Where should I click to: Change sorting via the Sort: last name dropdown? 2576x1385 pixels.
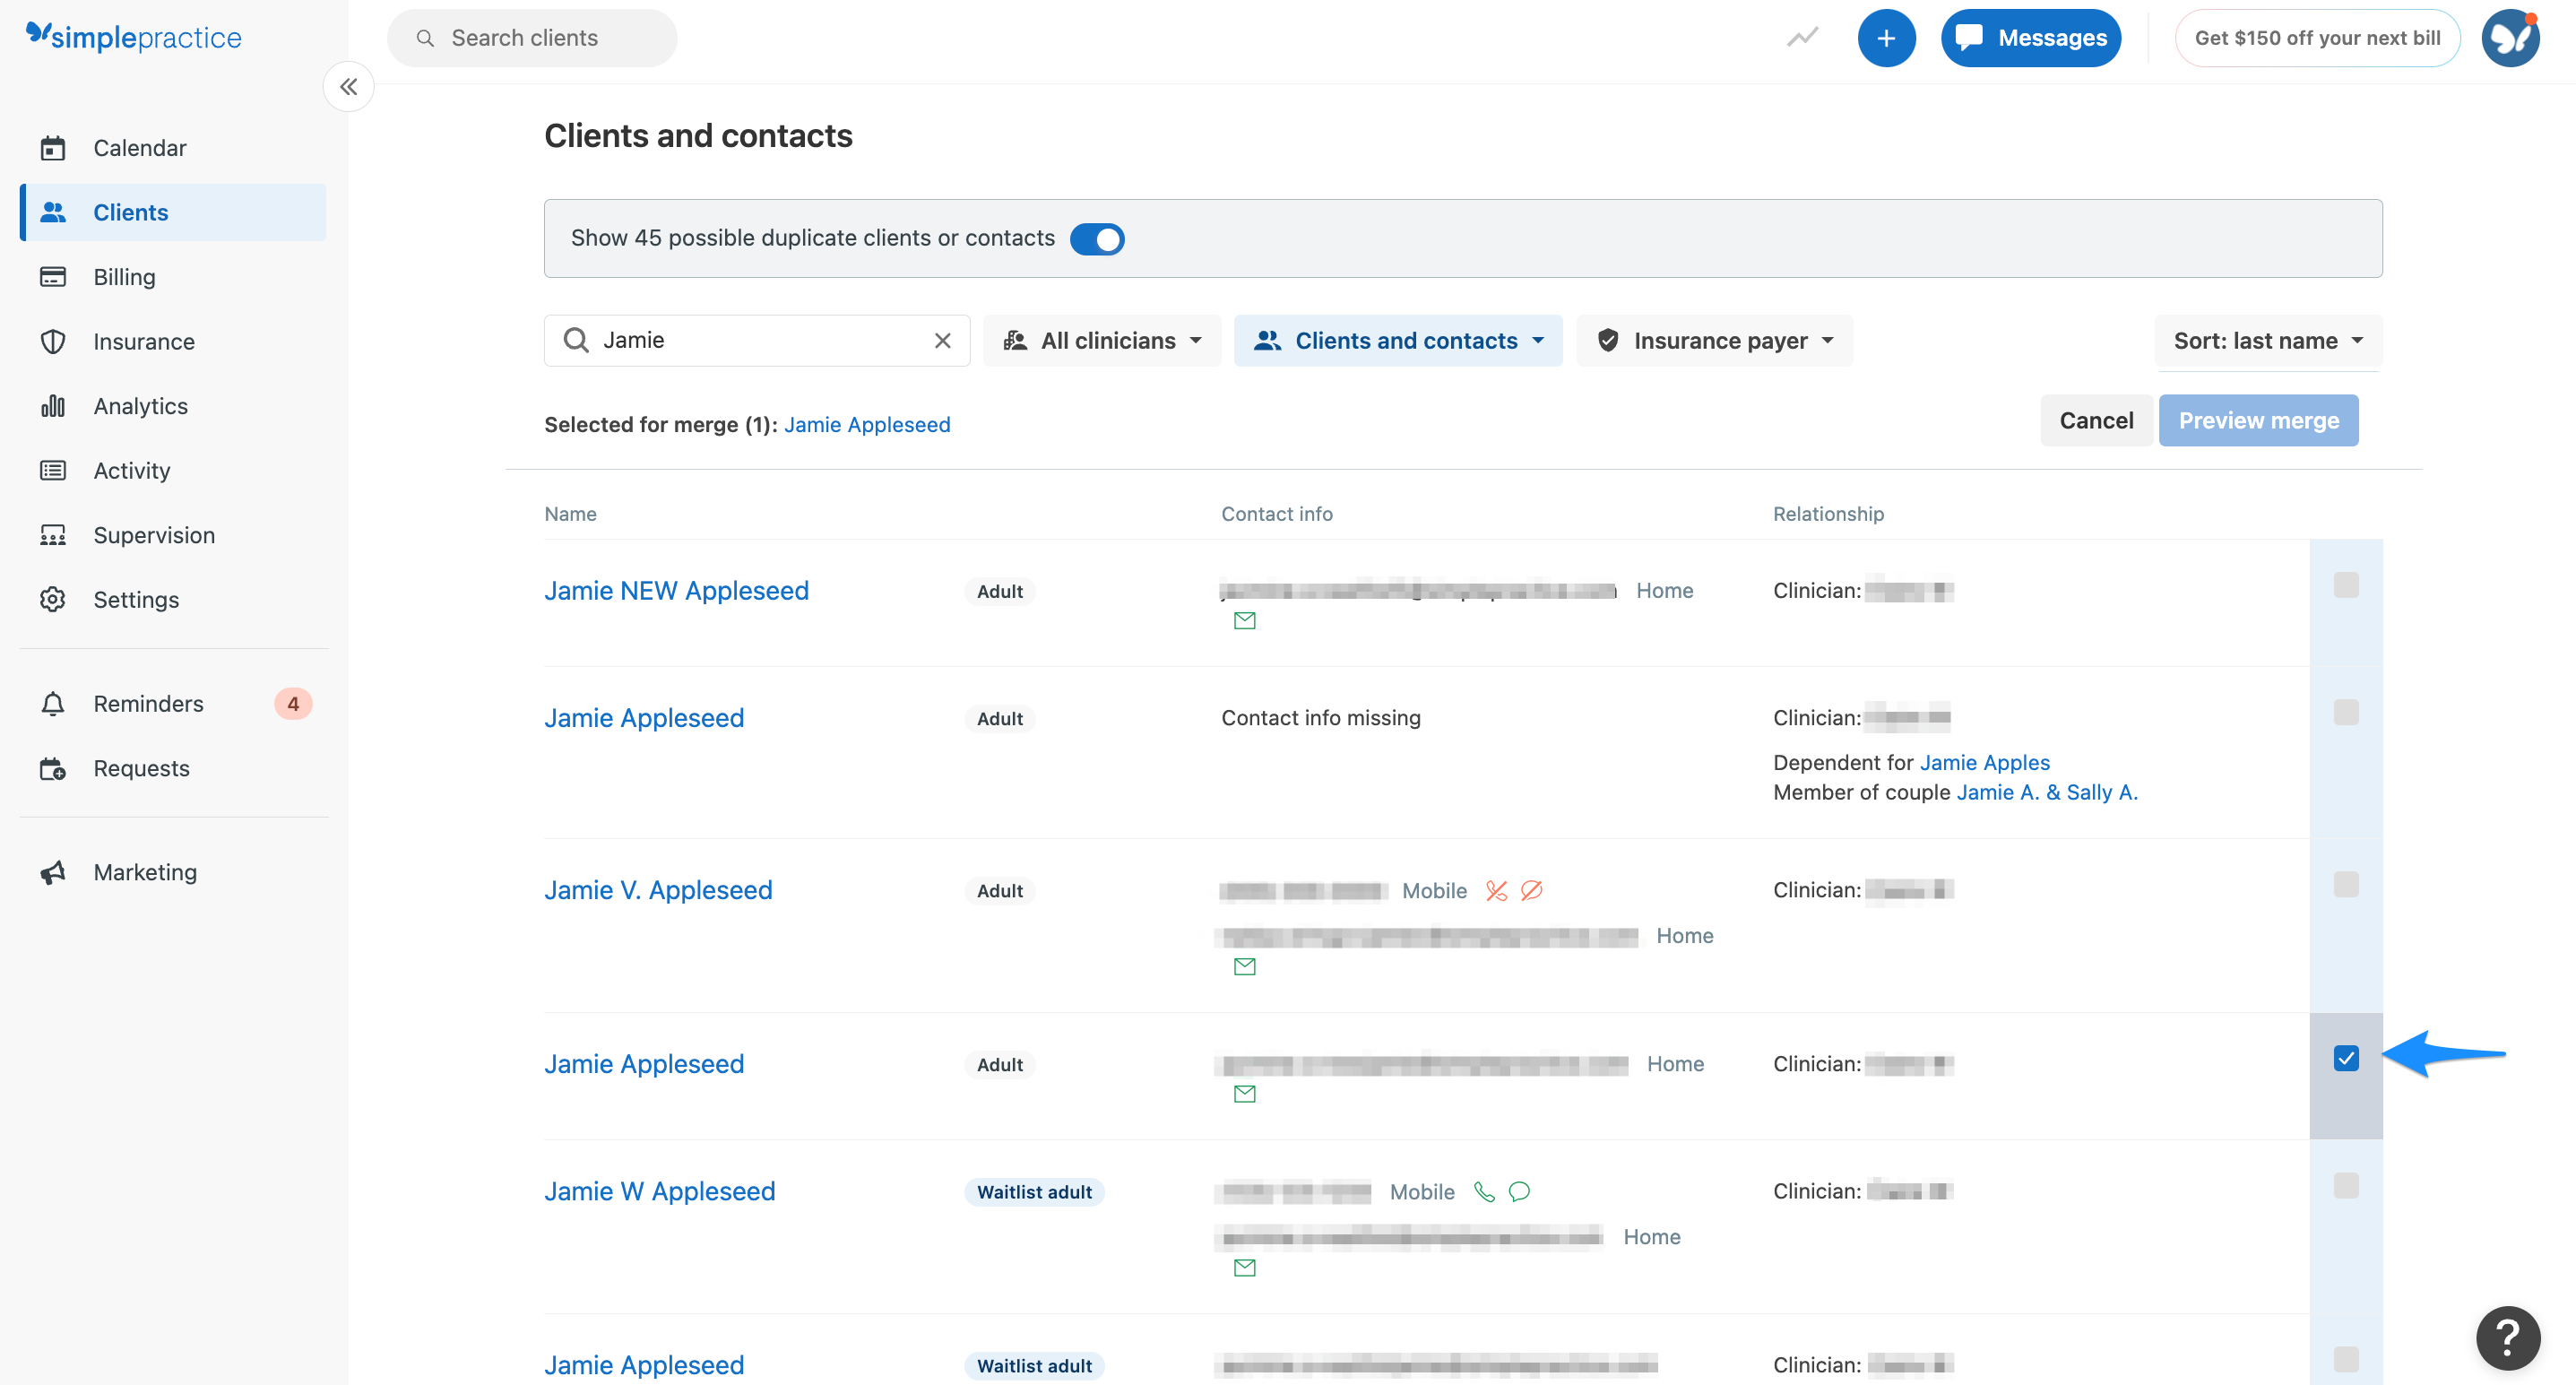coord(2266,340)
